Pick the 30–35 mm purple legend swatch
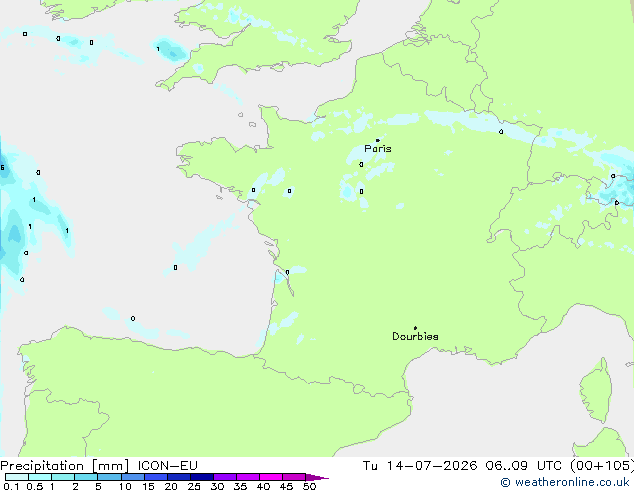Image resolution: width=634 pixels, height=490 pixels. 225,477
